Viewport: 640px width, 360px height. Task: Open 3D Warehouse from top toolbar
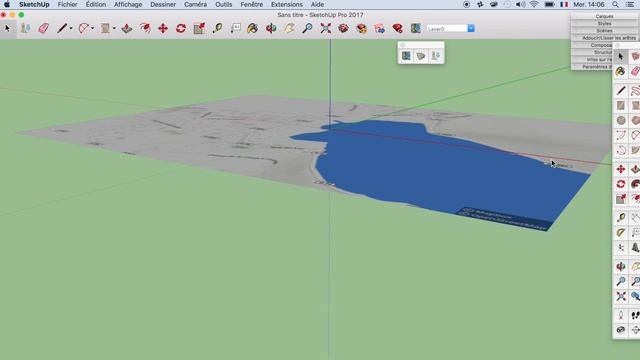[x=344, y=28]
